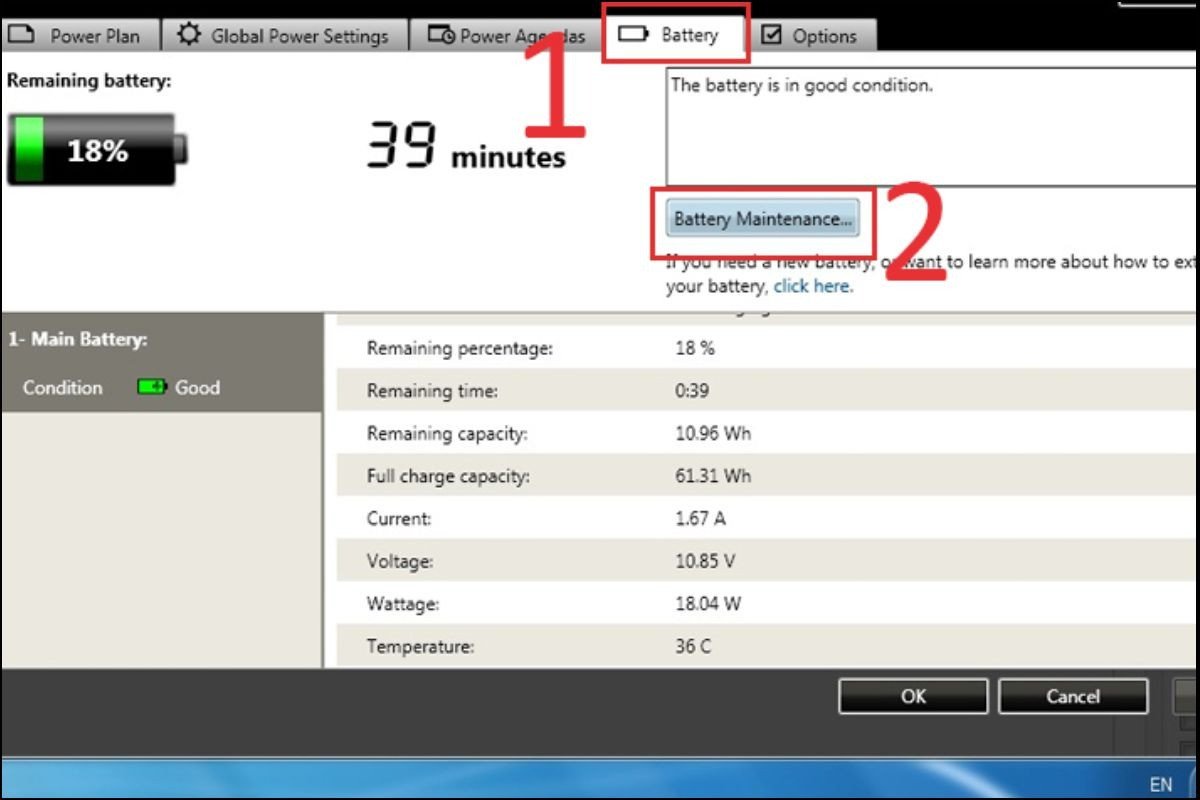Viewport: 1200px width, 800px height.
Task: Click the EN language indicator in taskbar
Action: (1160, 783)
